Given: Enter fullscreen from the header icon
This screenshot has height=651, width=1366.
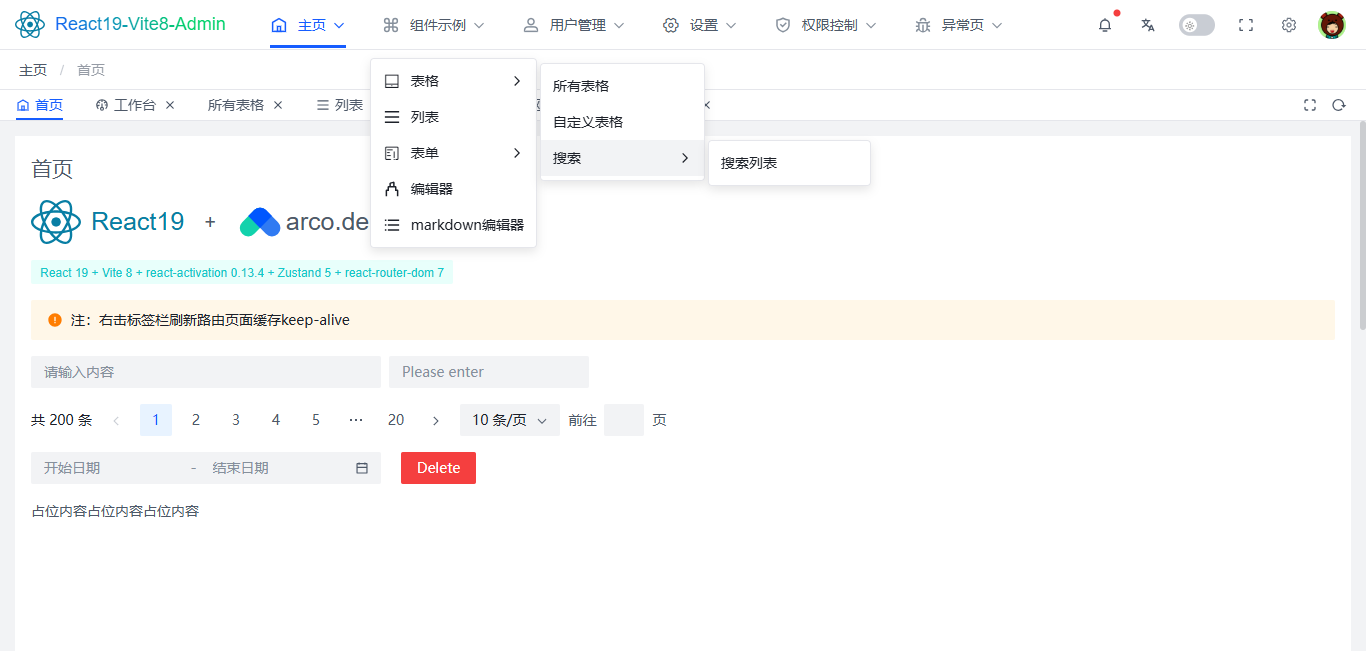Looking at the screenshot, I should point(1246,25).
